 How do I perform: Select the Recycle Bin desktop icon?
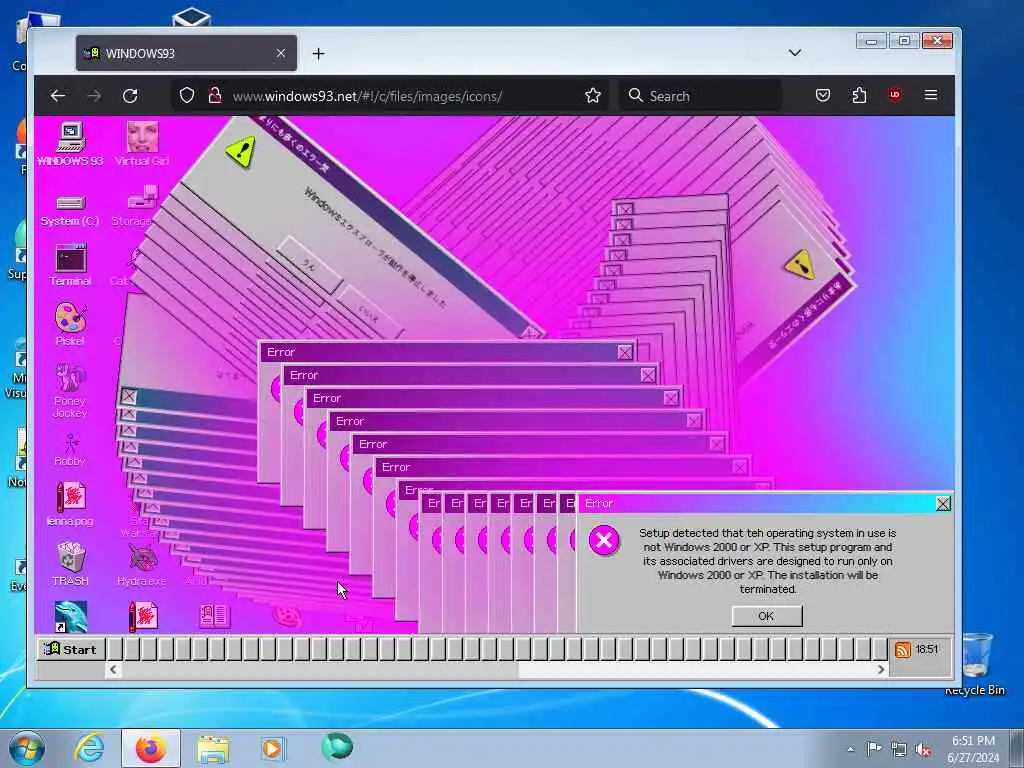(975, 664)
